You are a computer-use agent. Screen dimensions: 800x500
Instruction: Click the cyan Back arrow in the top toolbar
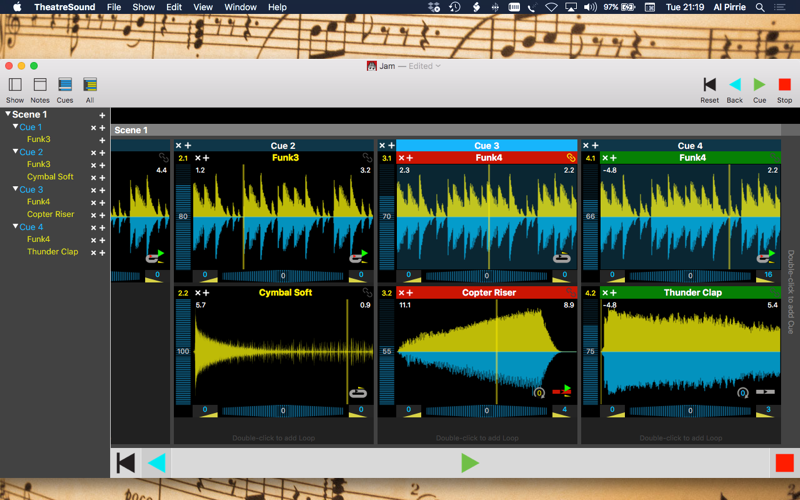tap(735, 84)
